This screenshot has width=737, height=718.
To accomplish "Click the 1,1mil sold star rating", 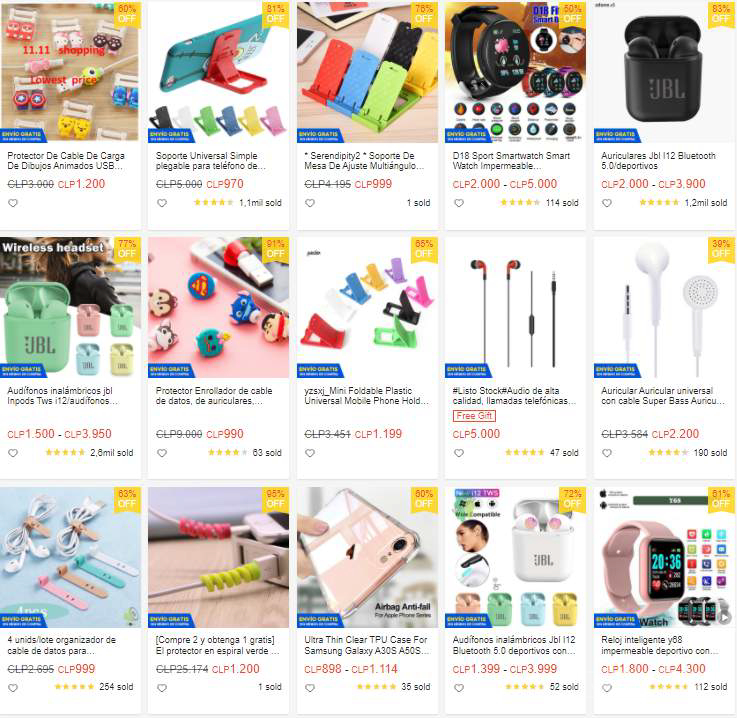I will [x=213, y=203].
